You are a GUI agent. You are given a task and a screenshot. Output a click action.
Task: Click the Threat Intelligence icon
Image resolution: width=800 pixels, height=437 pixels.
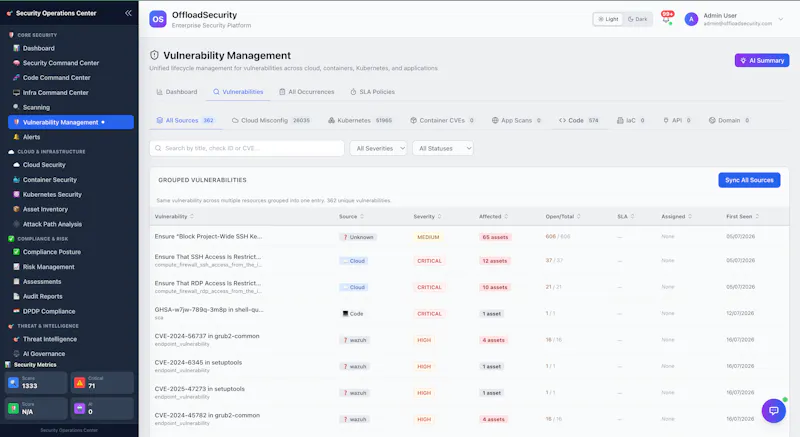click(16, 339)
